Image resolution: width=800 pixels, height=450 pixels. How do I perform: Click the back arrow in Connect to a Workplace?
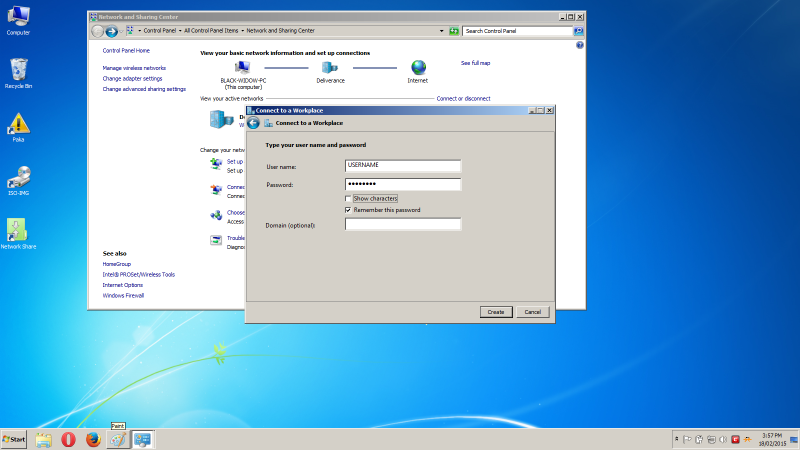[x=254, y=123]
